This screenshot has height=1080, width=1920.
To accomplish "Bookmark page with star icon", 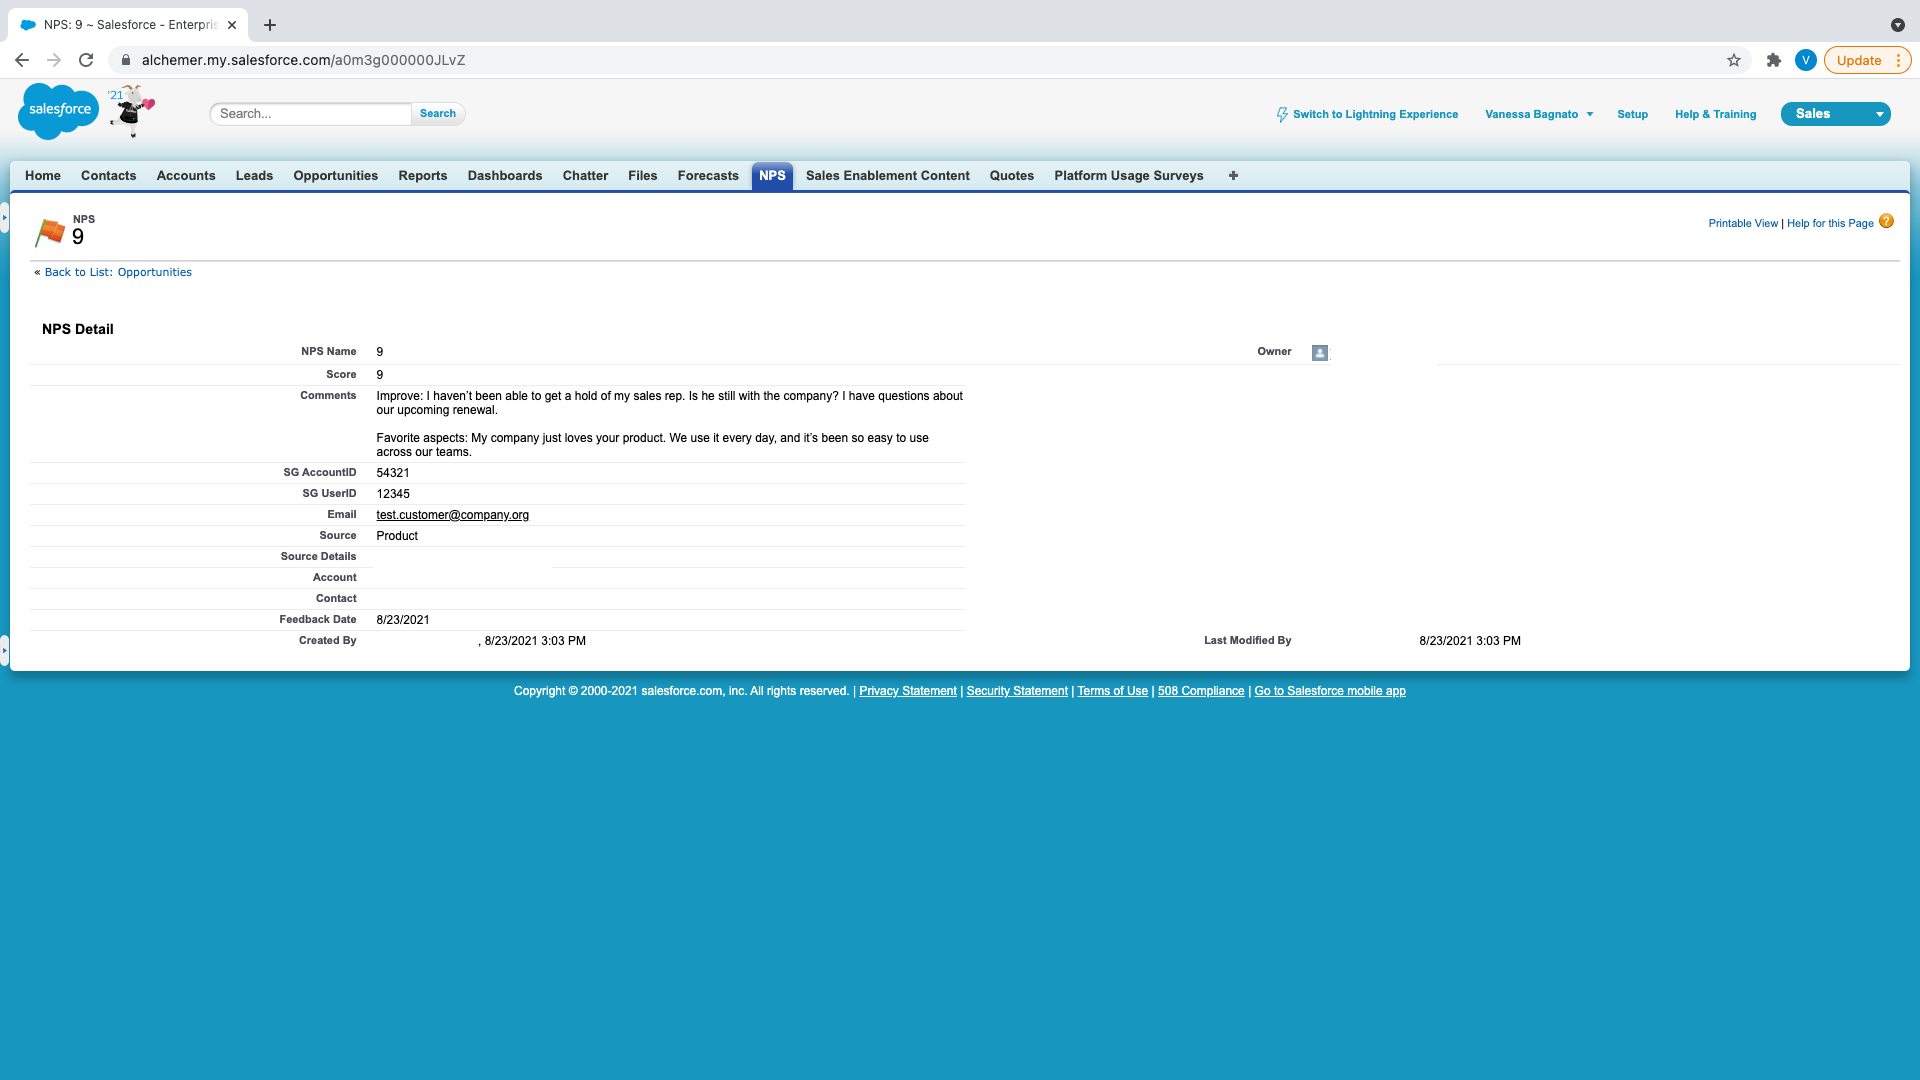I will click(1734, 60).
